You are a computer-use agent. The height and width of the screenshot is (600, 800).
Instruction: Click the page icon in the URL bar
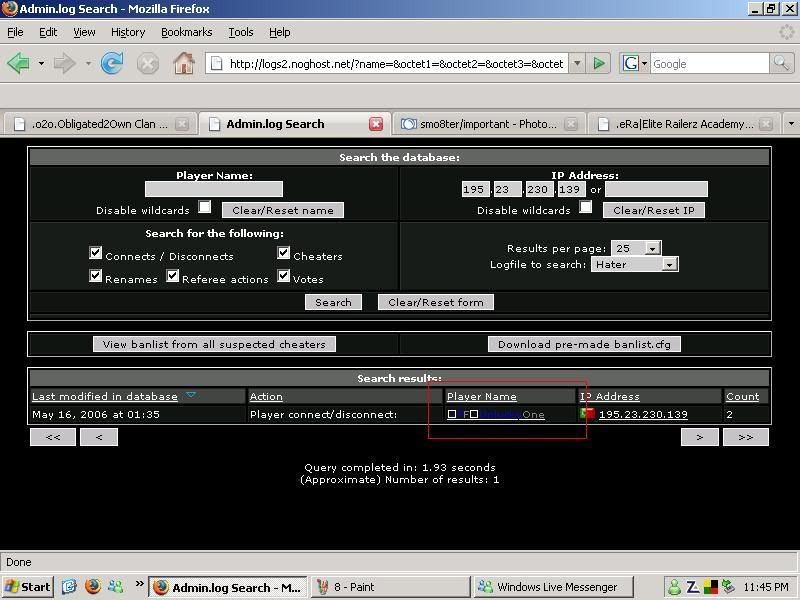coord(216,63)
